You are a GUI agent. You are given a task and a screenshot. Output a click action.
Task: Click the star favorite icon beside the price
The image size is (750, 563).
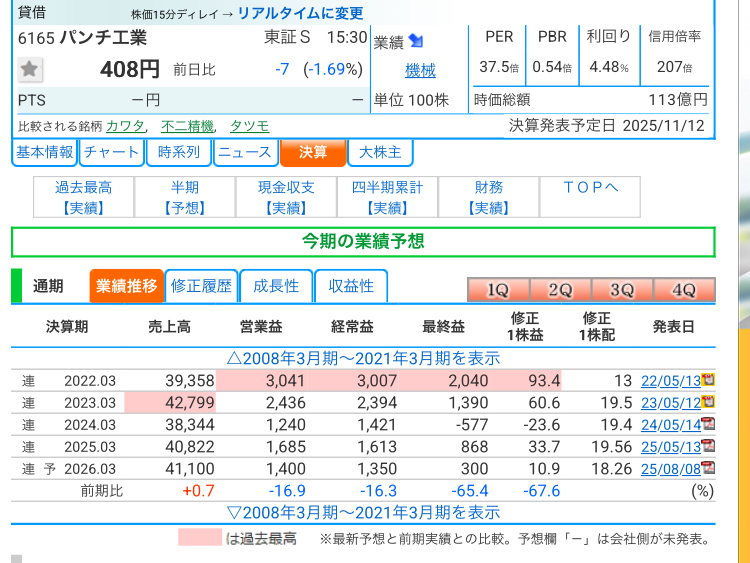[31, 69]
